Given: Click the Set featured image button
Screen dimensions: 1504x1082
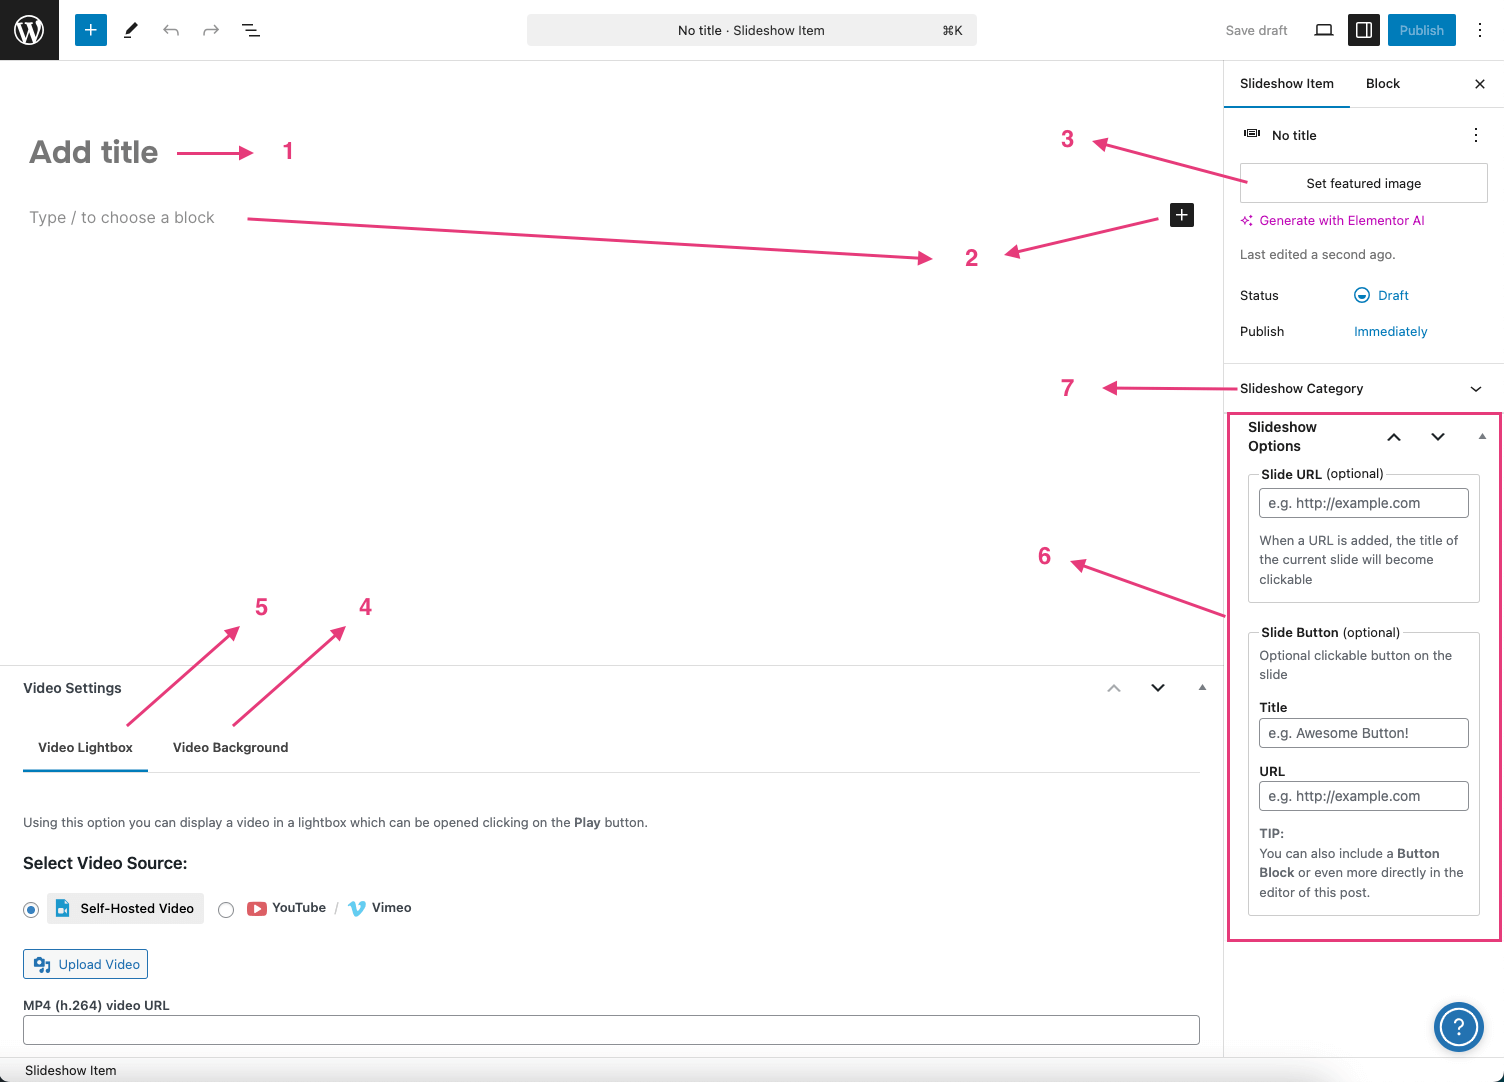Looking at the screenshot, I should (x=1363, y=184).
